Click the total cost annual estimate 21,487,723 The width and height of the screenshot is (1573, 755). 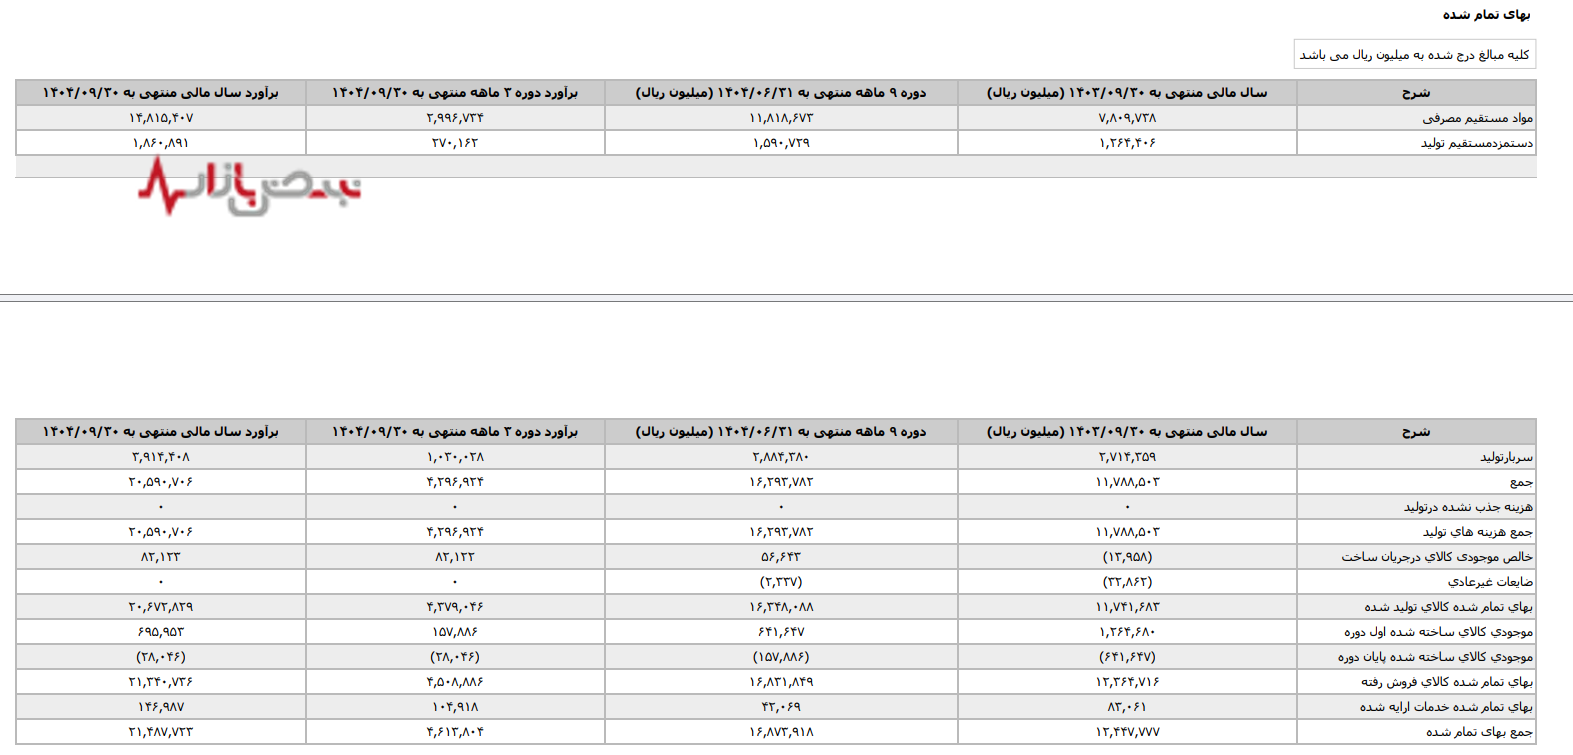tap(160, 732)
